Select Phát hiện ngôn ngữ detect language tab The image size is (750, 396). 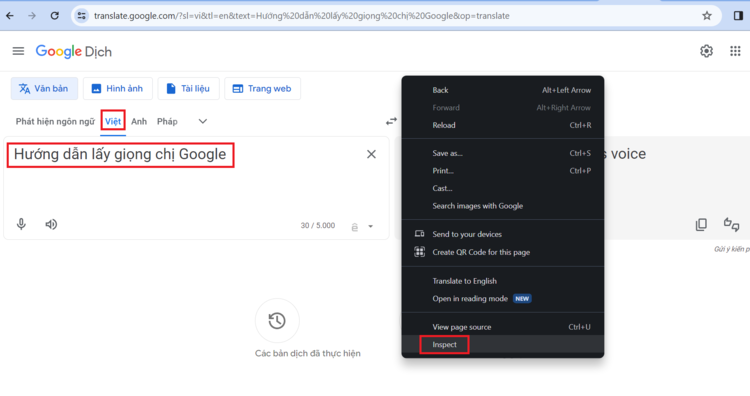coord(55,121)
